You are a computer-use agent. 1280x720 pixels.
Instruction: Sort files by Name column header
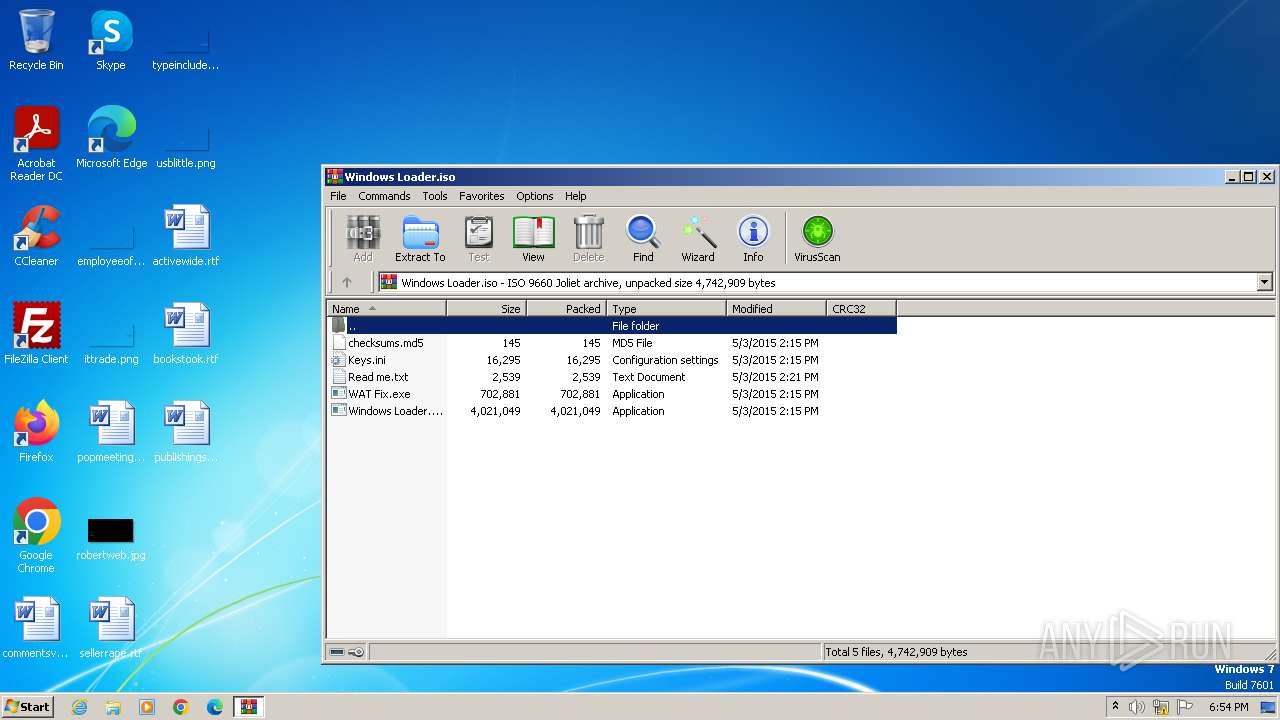(386, 309)
